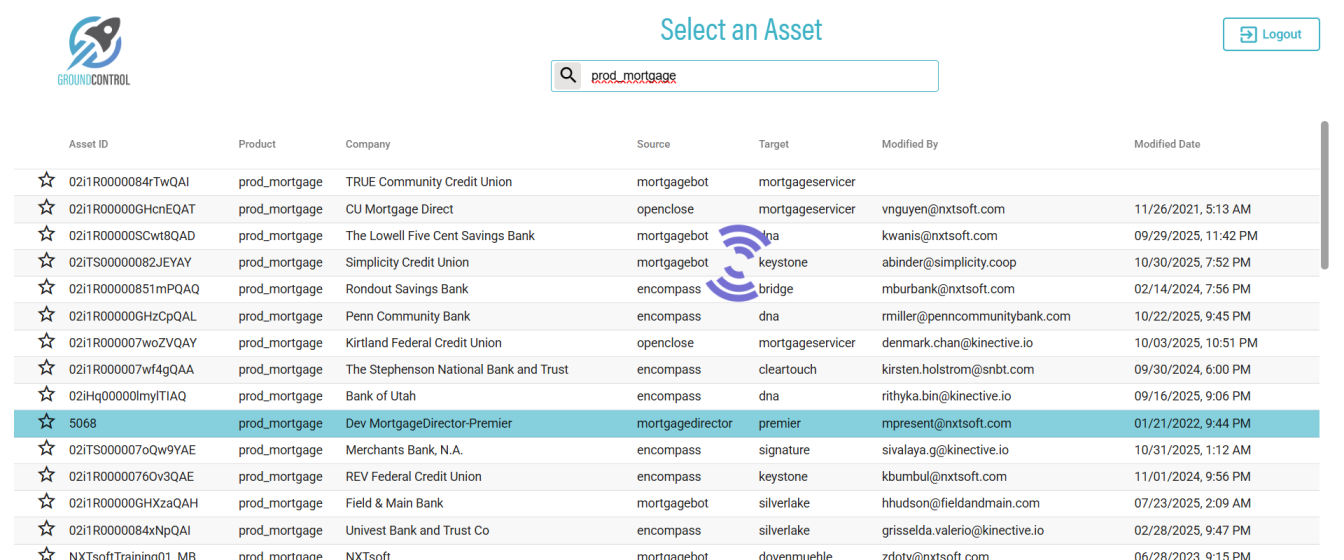The height and width of the screenshot is (560, 1344).
Task: Click vnguyen@nxtsoft.com in Modified By
Action: point(943,209)
